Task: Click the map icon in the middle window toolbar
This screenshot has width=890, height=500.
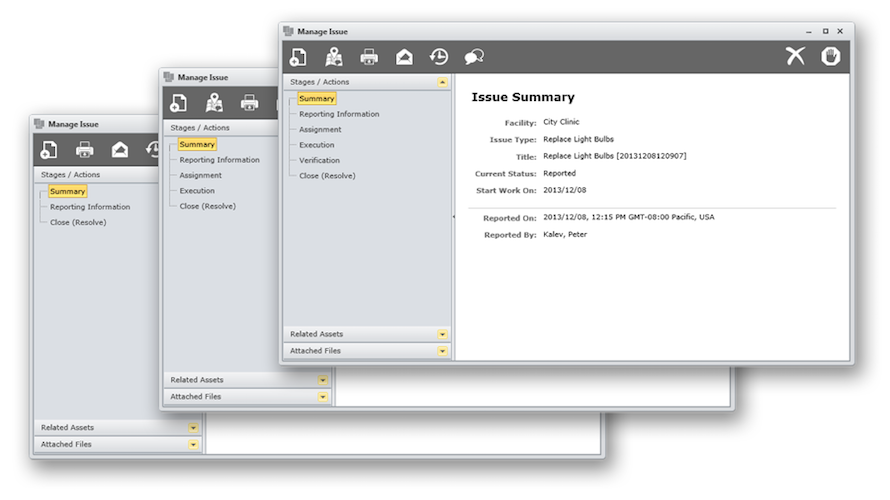Action: (214, 103)
